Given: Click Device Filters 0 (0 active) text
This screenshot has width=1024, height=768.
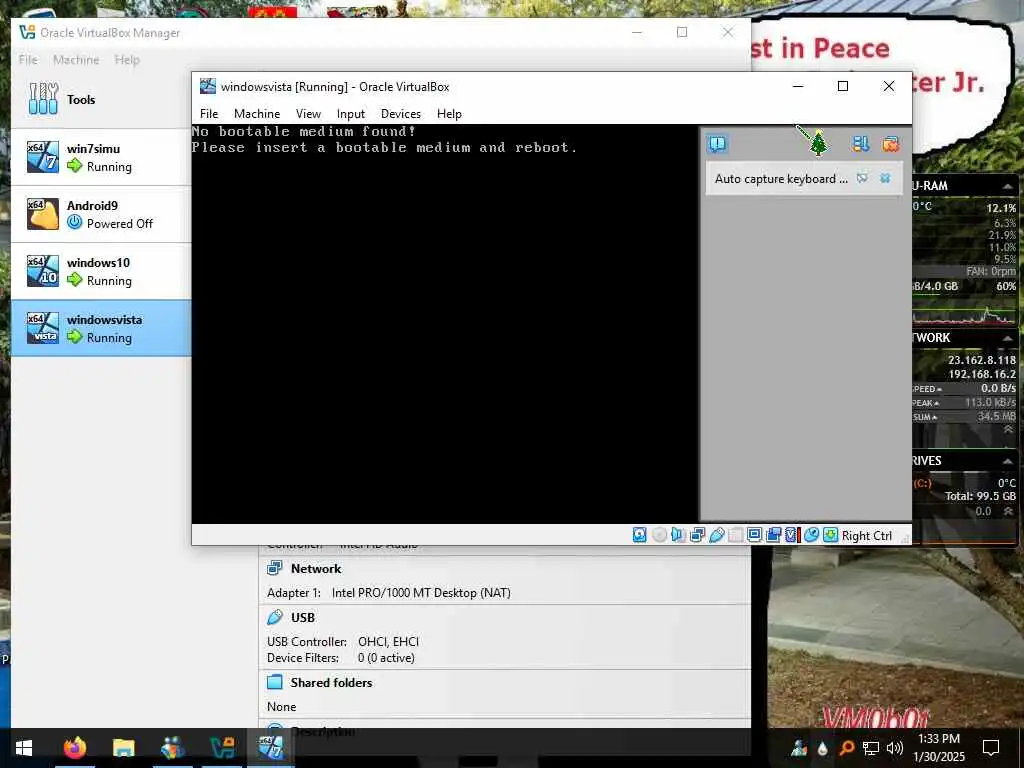Looking at the screenshot, I should point(340,658).
